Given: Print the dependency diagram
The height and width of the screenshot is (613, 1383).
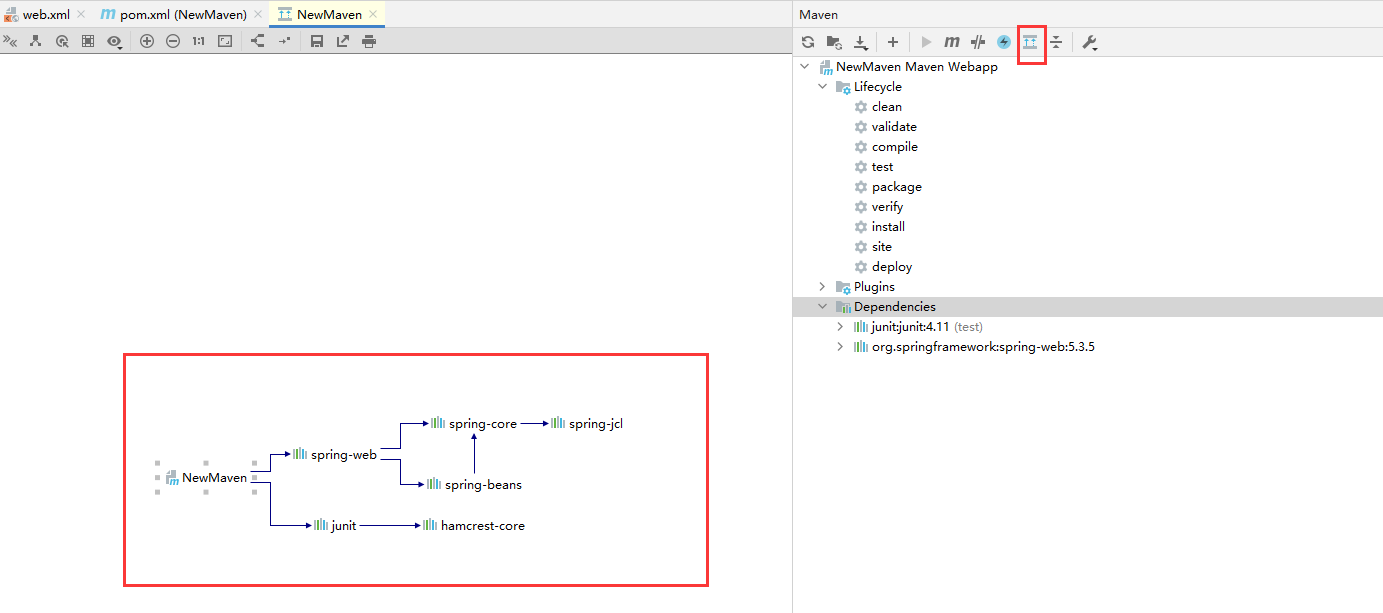Looking at the screenshot, I should pyautogui.click(x=369, y=41).
